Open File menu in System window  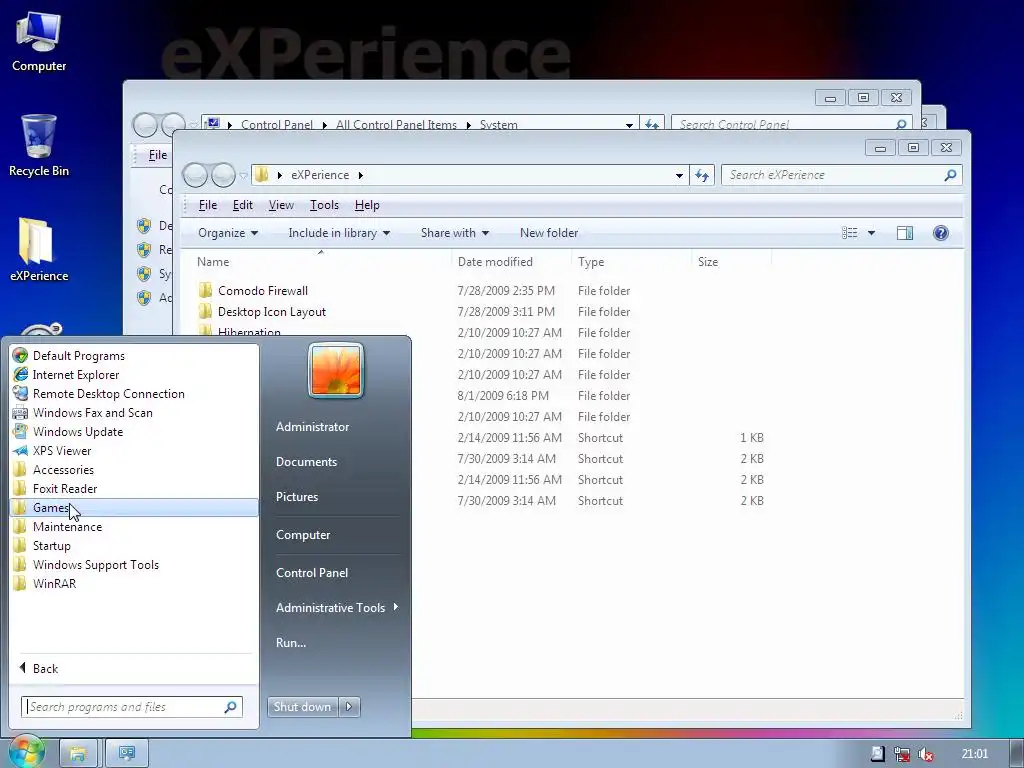[x=157, y=155]
